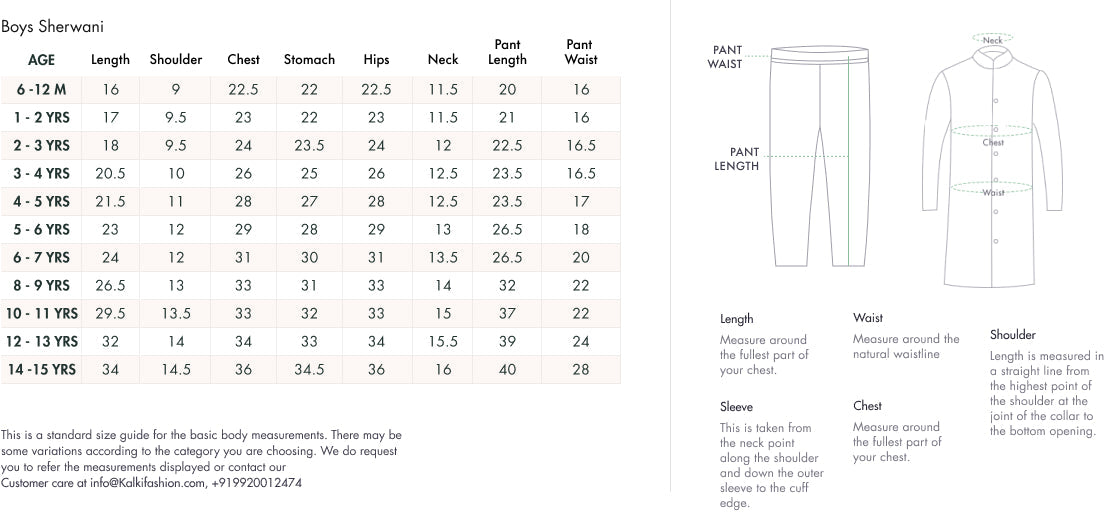Click the Shoulder column header in table
Screen dimensions: 1107x531
(x=176, y=60)
